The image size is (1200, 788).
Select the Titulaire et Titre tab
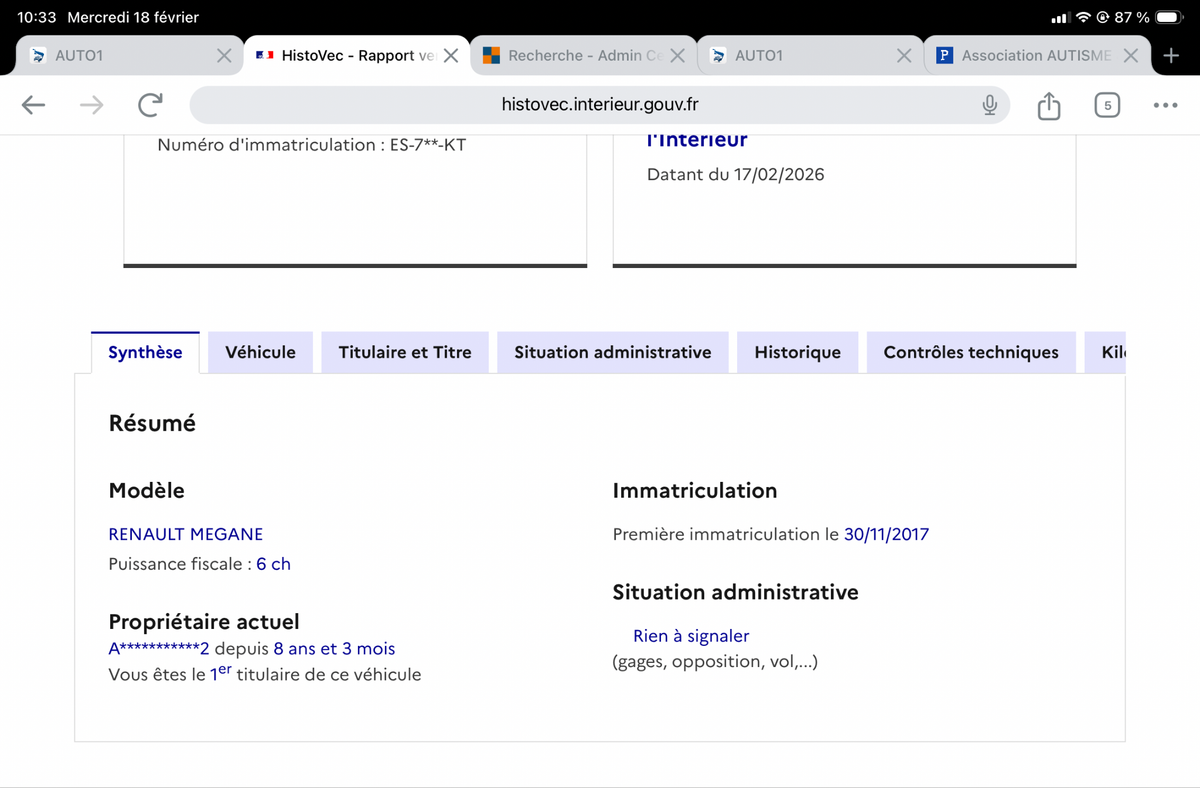[405, 352]
